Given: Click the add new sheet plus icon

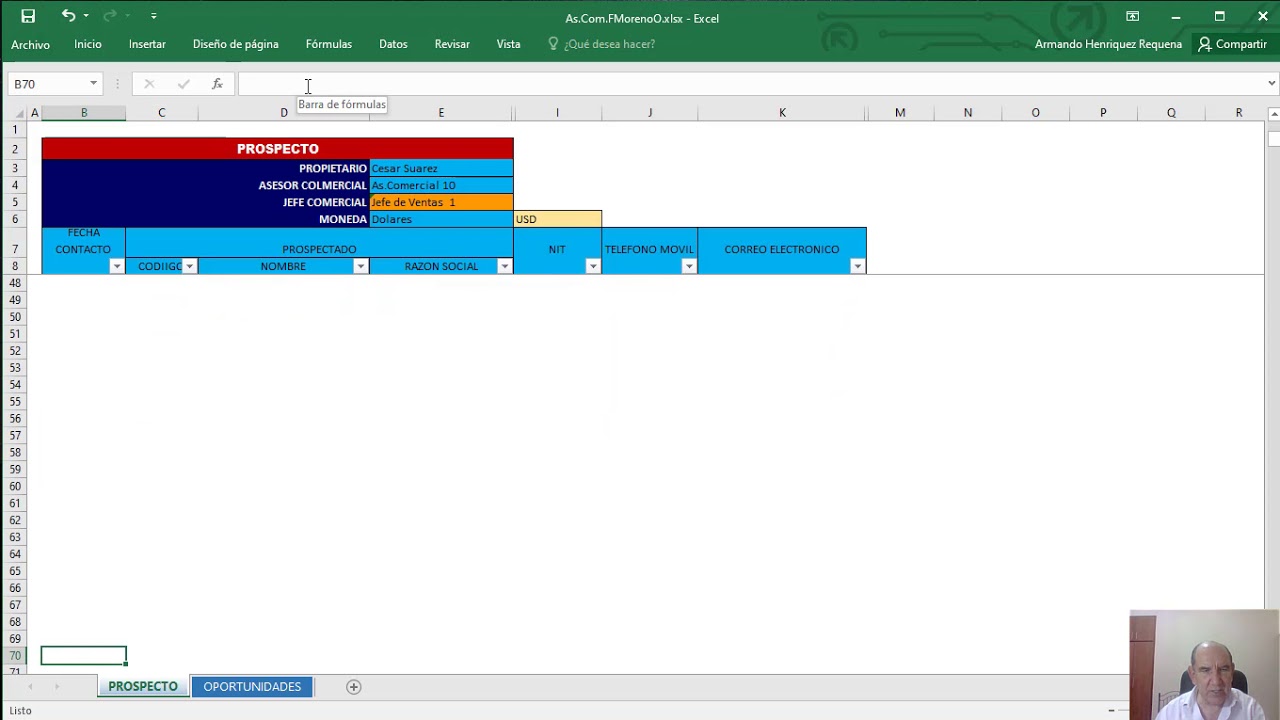Looking at the screenshot, I should 353,686.
